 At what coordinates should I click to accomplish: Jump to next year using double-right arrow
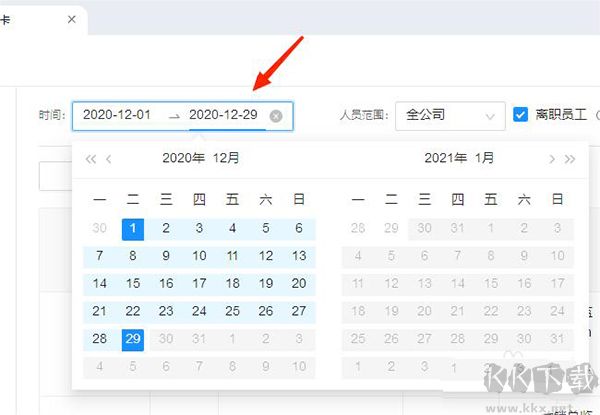point(570,159)
